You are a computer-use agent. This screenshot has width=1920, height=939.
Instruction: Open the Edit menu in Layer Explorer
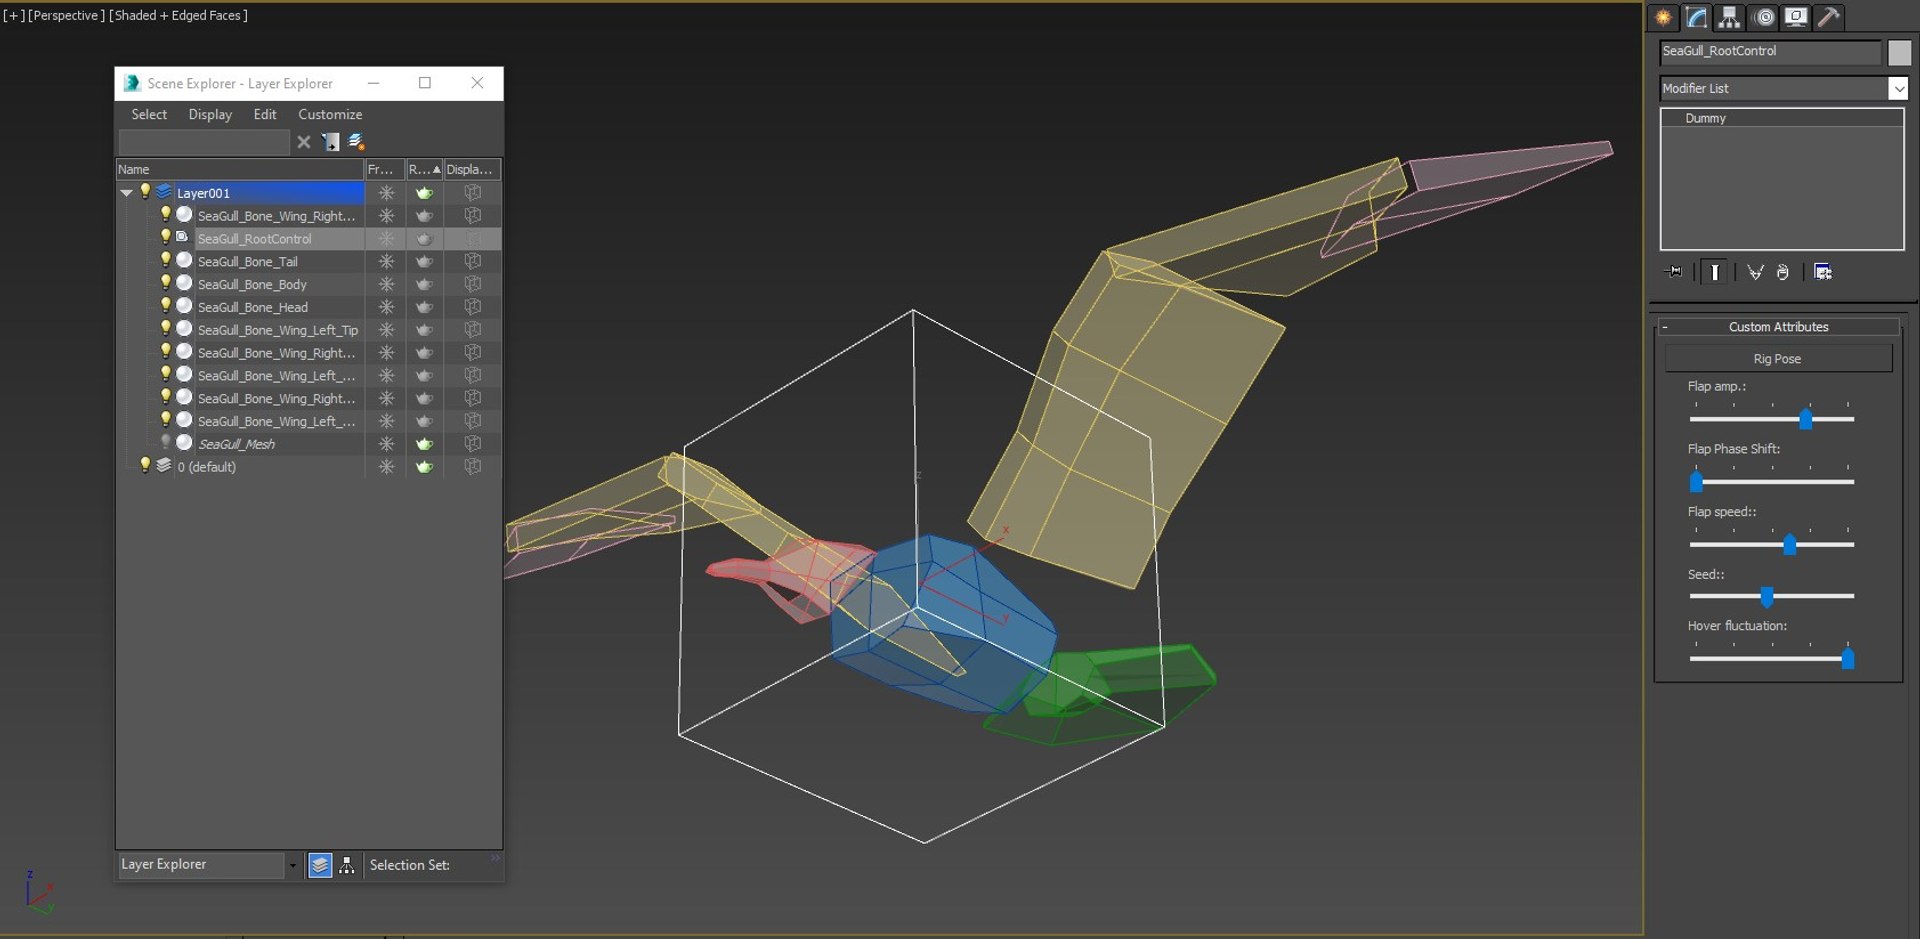coord(265,114)
